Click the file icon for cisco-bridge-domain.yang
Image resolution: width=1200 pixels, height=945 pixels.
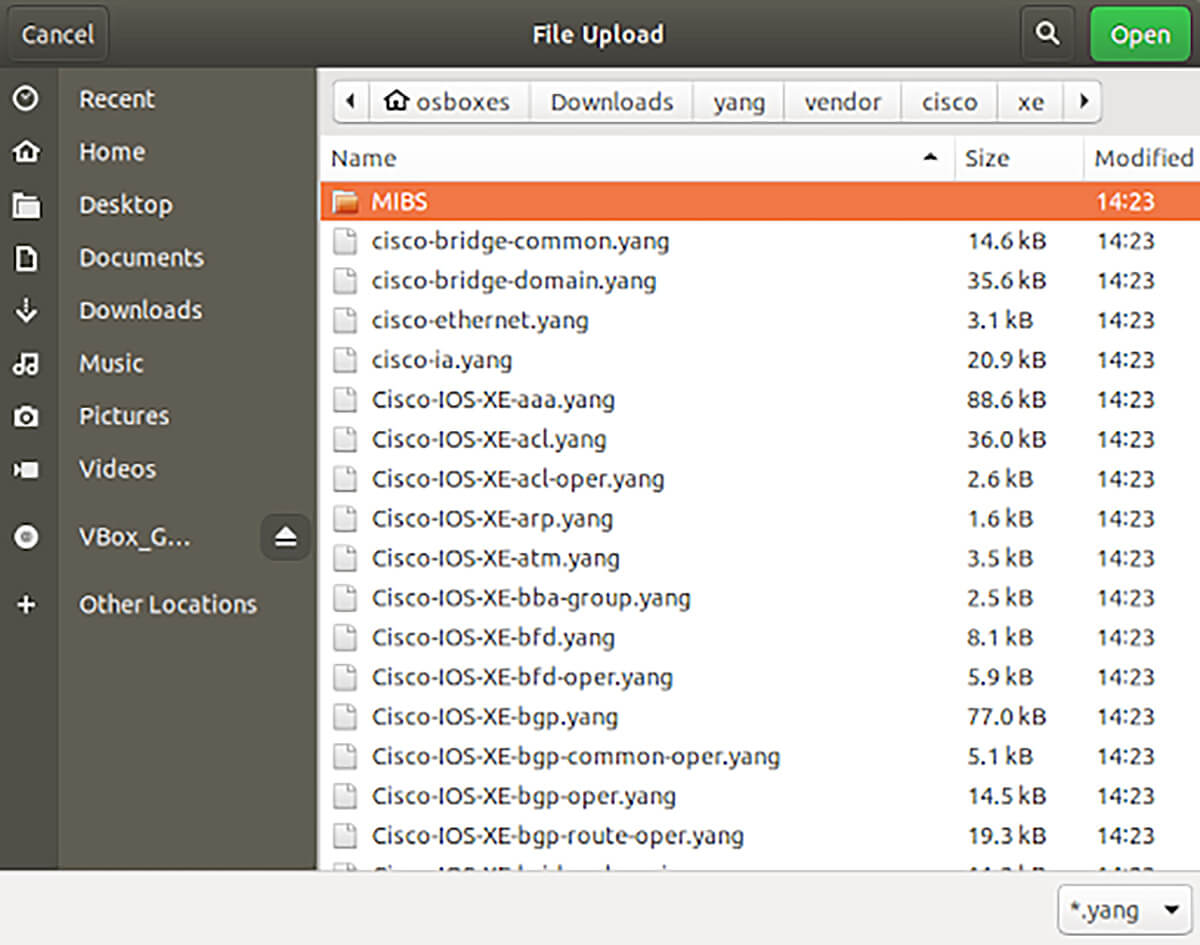345,281
